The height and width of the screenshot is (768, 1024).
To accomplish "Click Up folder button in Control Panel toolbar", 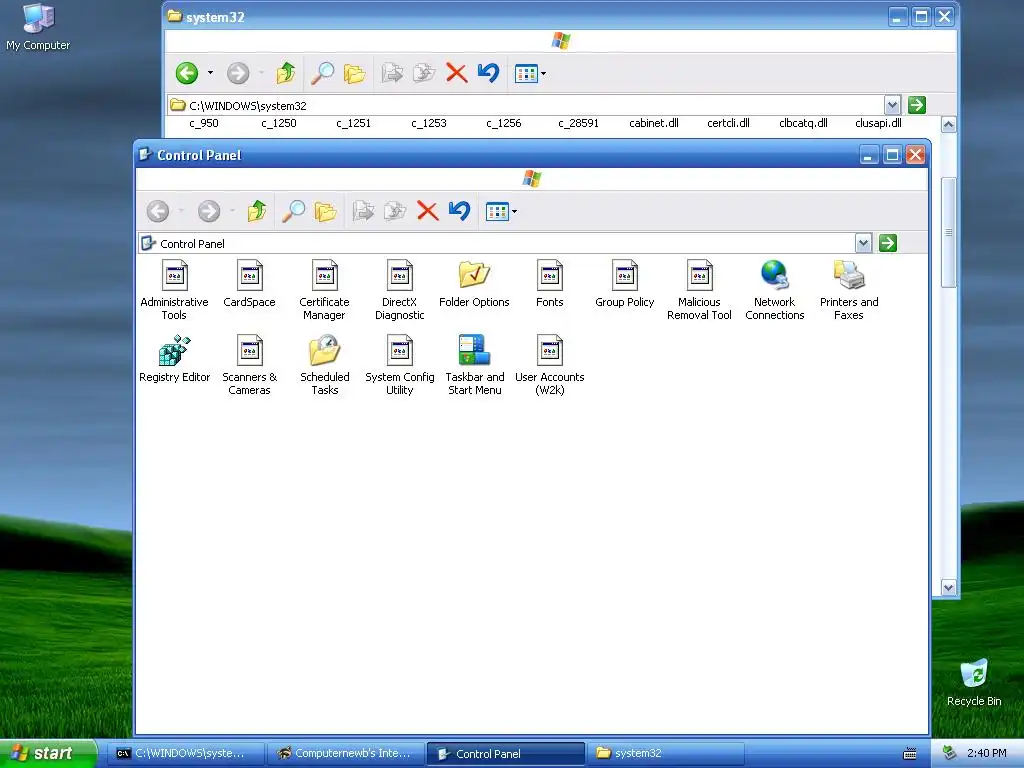I will pyautogui.click(x=257, y=211).
